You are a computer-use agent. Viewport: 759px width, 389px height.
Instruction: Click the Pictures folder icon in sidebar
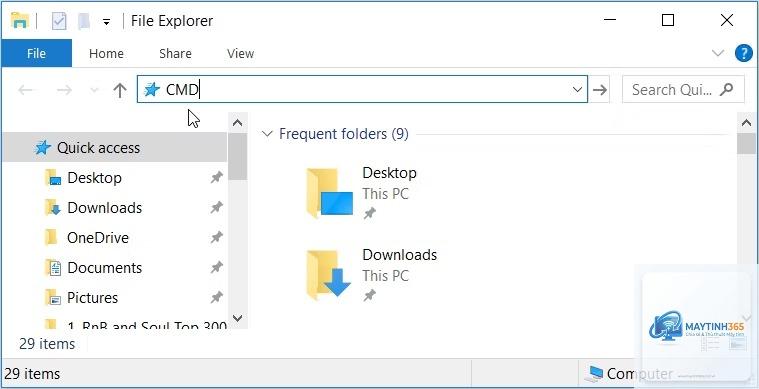(53, 298)
